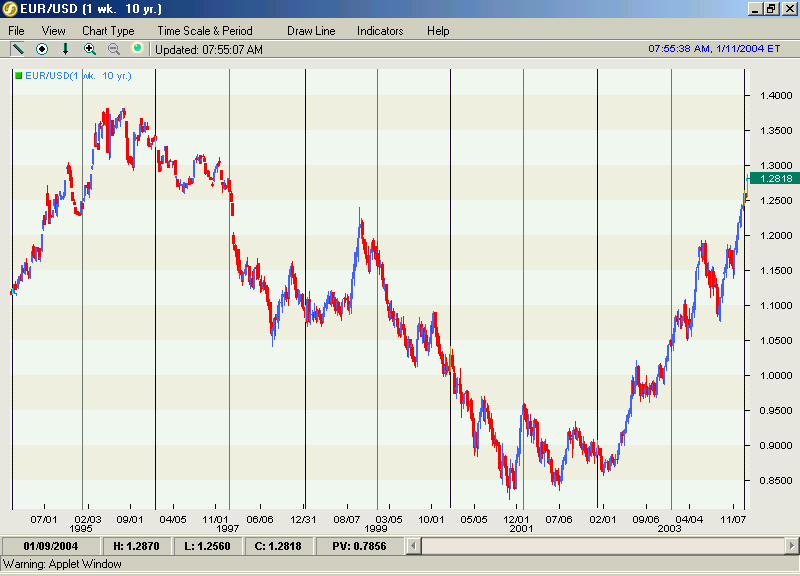Click the PV: 0.7856 status field
Screen dimensions: 800x576
pyautogui.click(x=359, y=546)
